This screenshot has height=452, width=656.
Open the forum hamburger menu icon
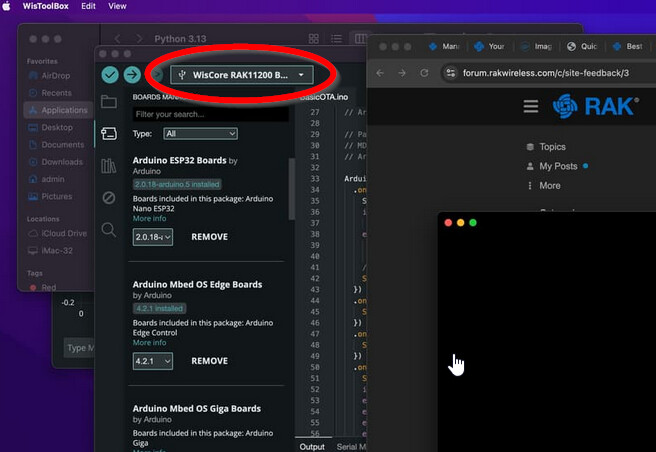[x=531, y=106]
